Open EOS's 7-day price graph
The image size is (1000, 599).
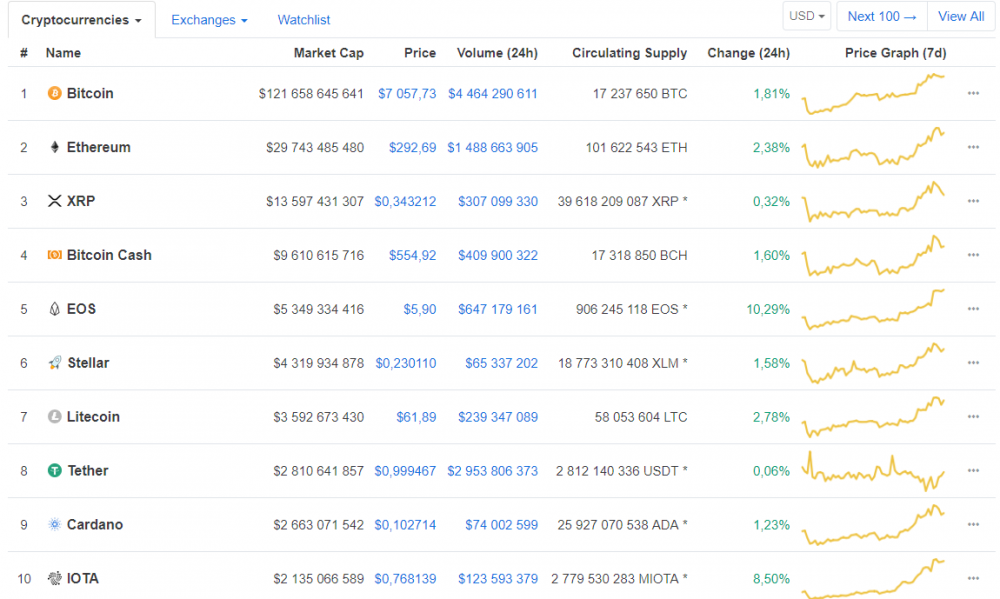pyautogui.click(x=873, y=309)
